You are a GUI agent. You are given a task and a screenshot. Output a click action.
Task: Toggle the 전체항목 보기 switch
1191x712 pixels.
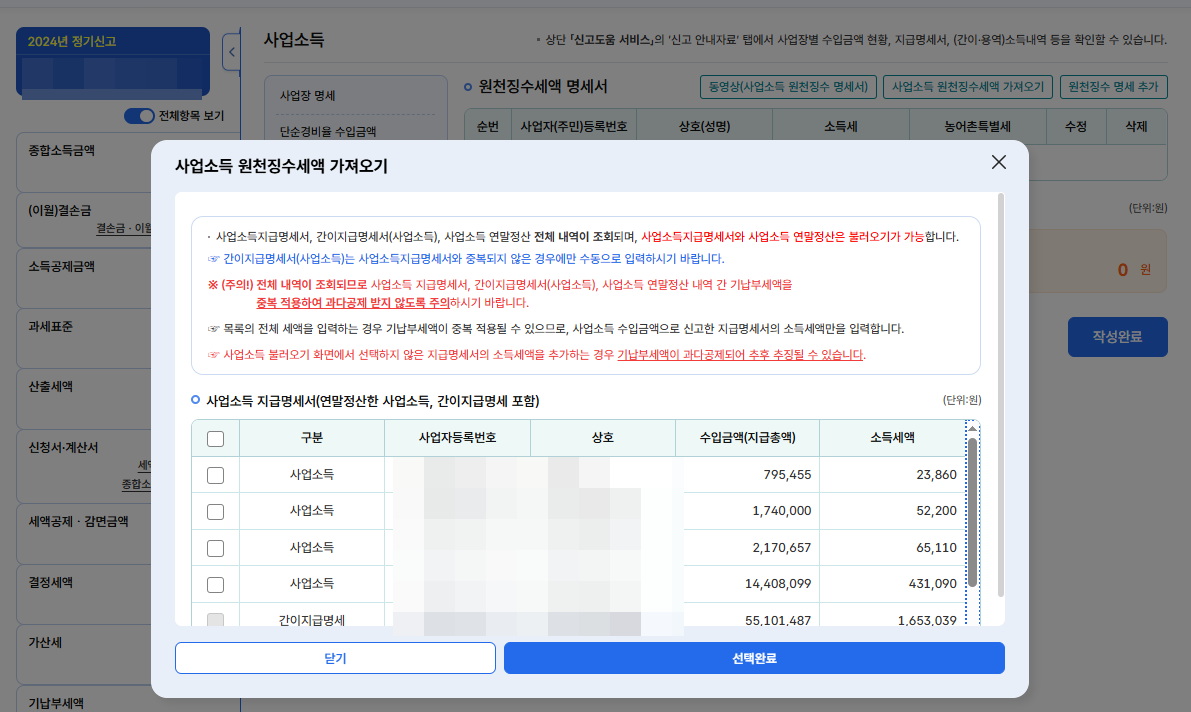pyautogui.click(x=140, y=116)
